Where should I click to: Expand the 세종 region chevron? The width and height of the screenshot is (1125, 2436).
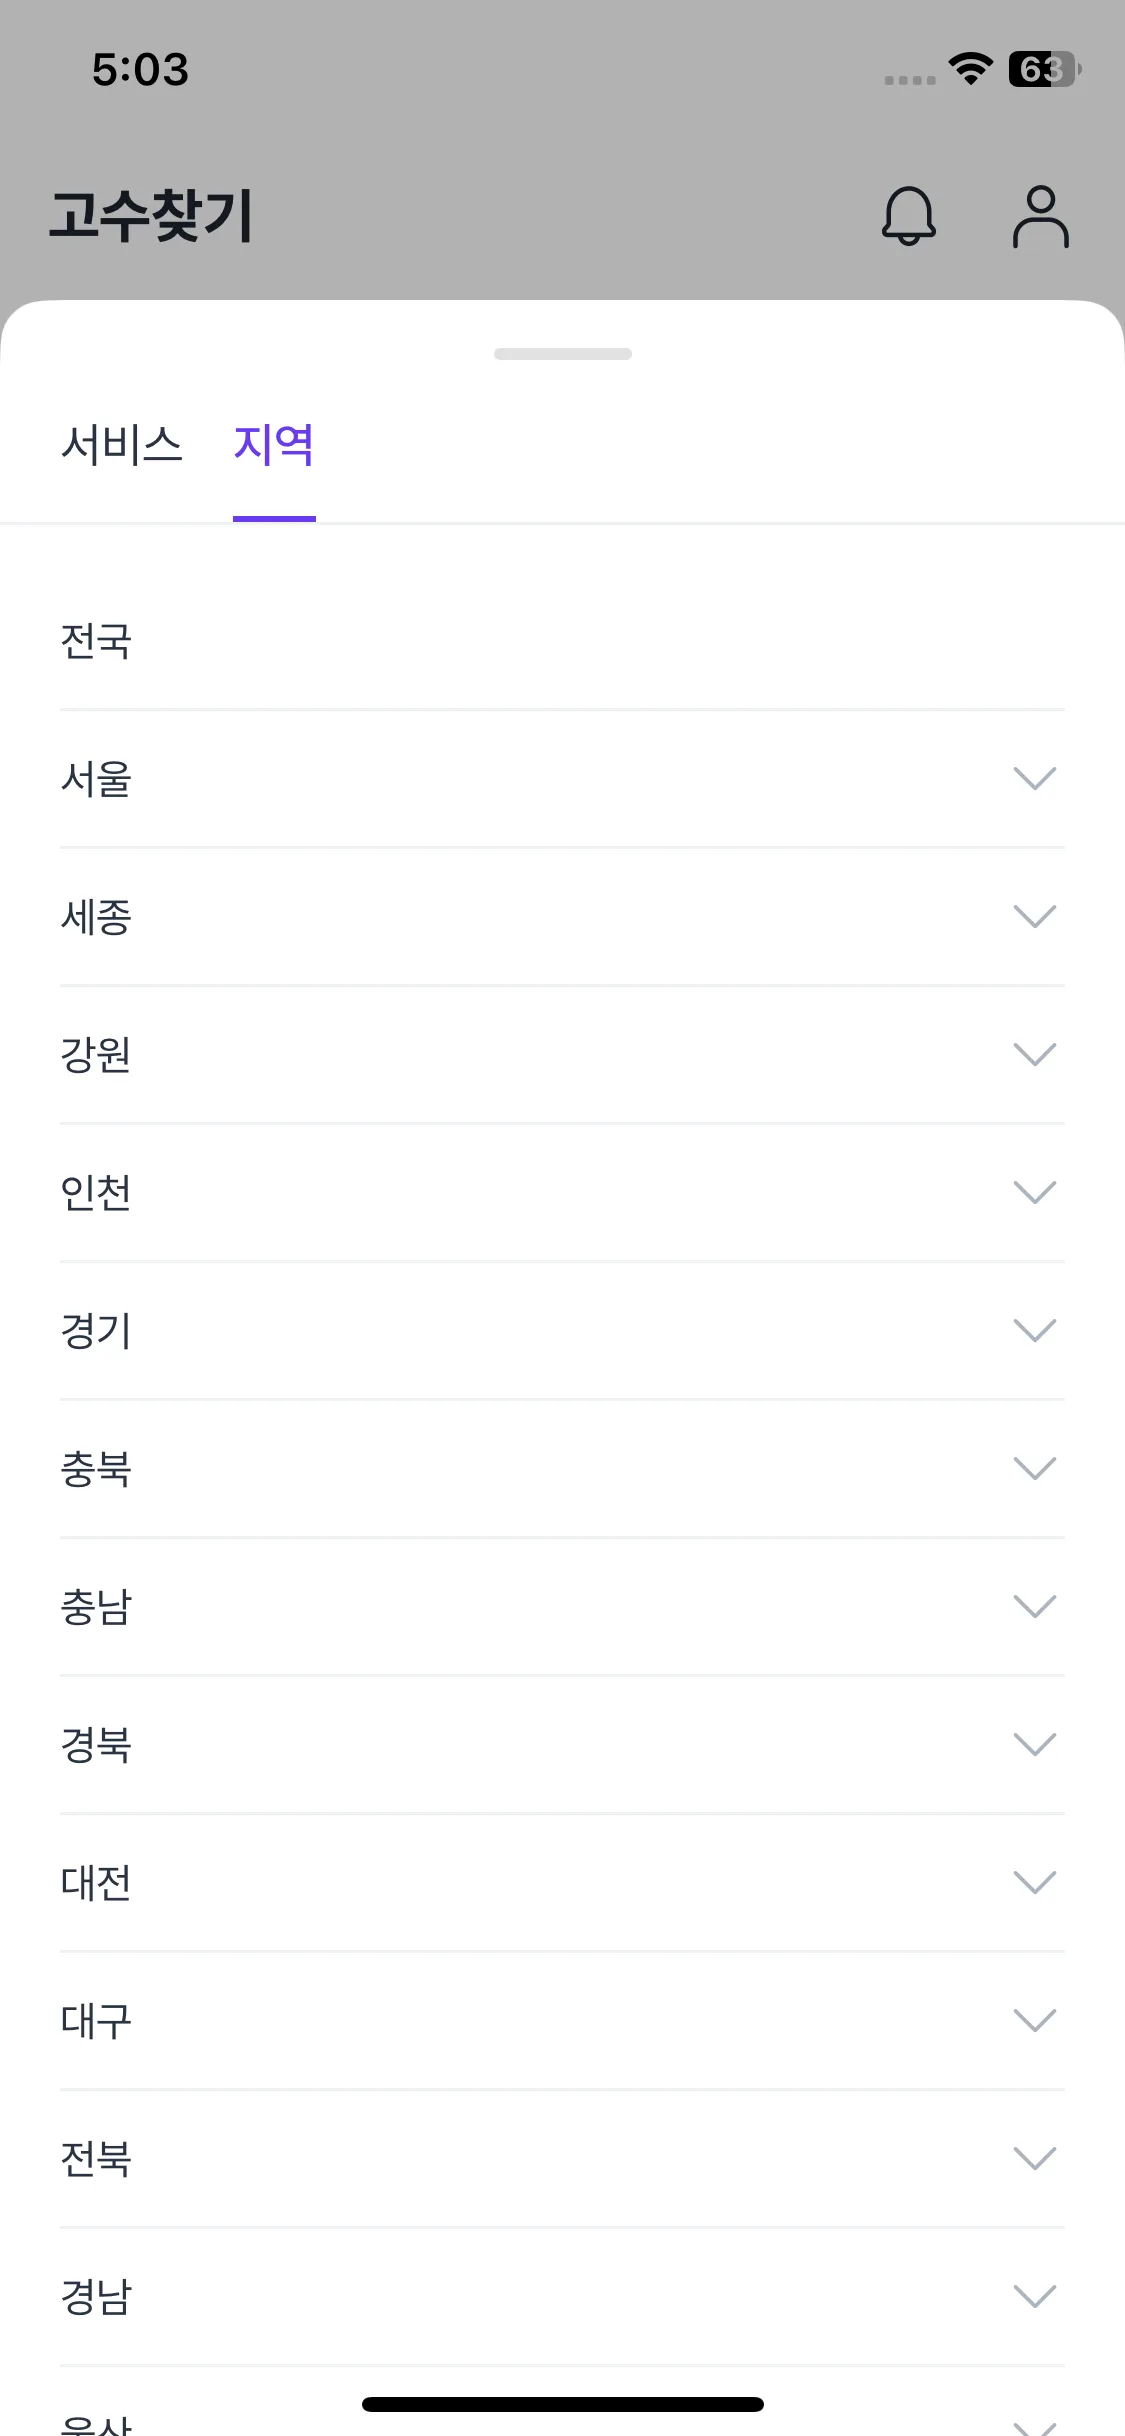(x=1034, y=916)
